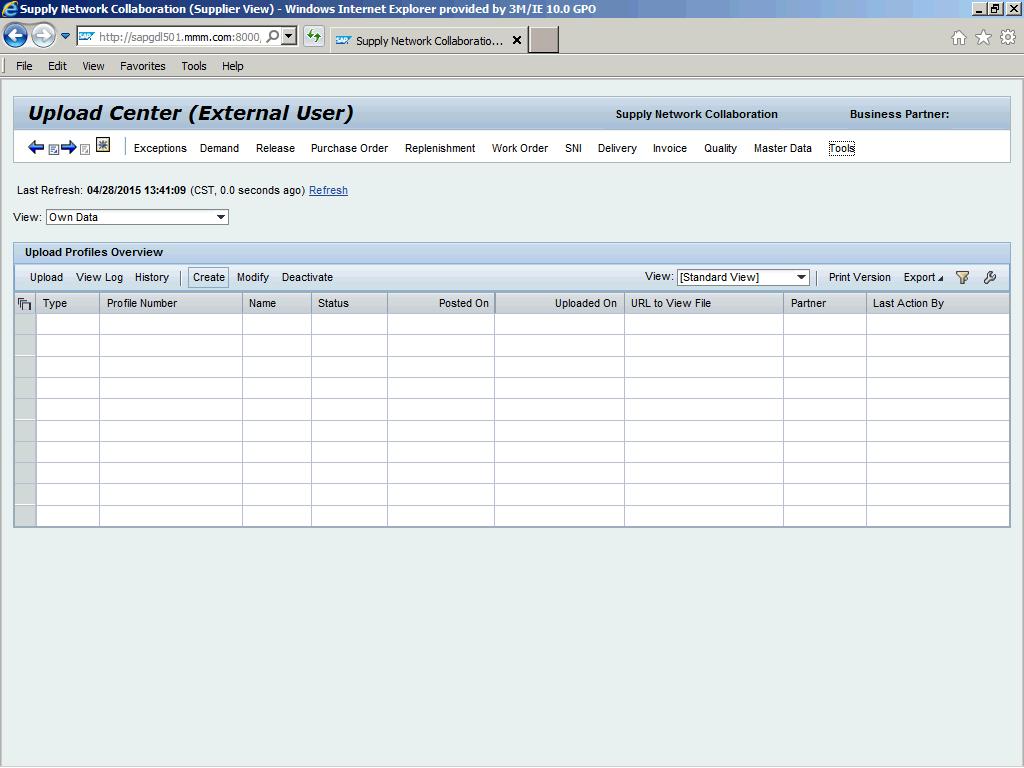The width and height of the screenshot is (1024, 768).
Task: Open a new browser tab
Action: click(x=543, y=40)
